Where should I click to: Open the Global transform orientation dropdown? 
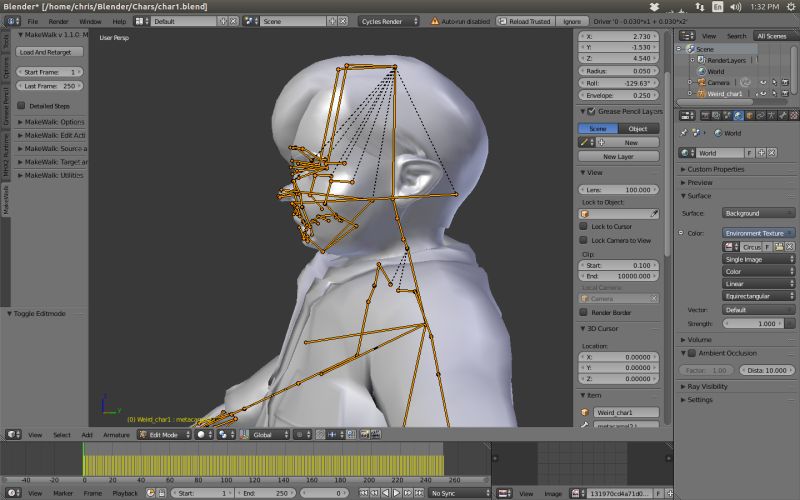click(x=264, y=434)
